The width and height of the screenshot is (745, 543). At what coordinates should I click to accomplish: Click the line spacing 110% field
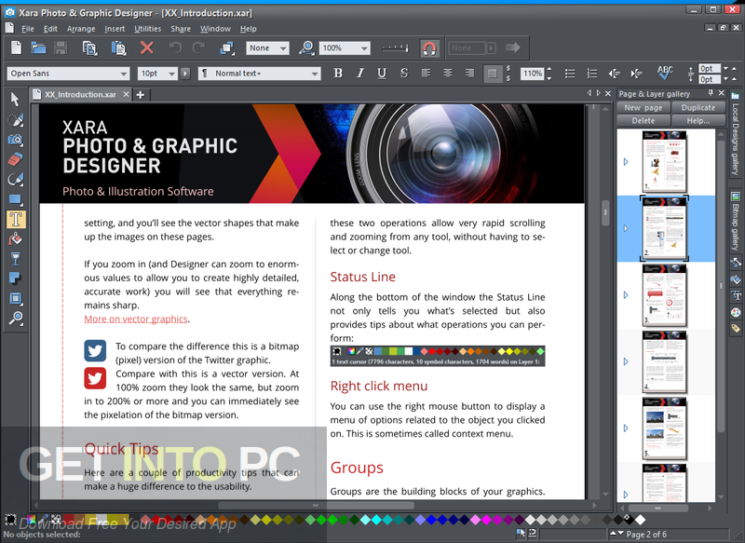pyautogui.click(x=532, y=74)
